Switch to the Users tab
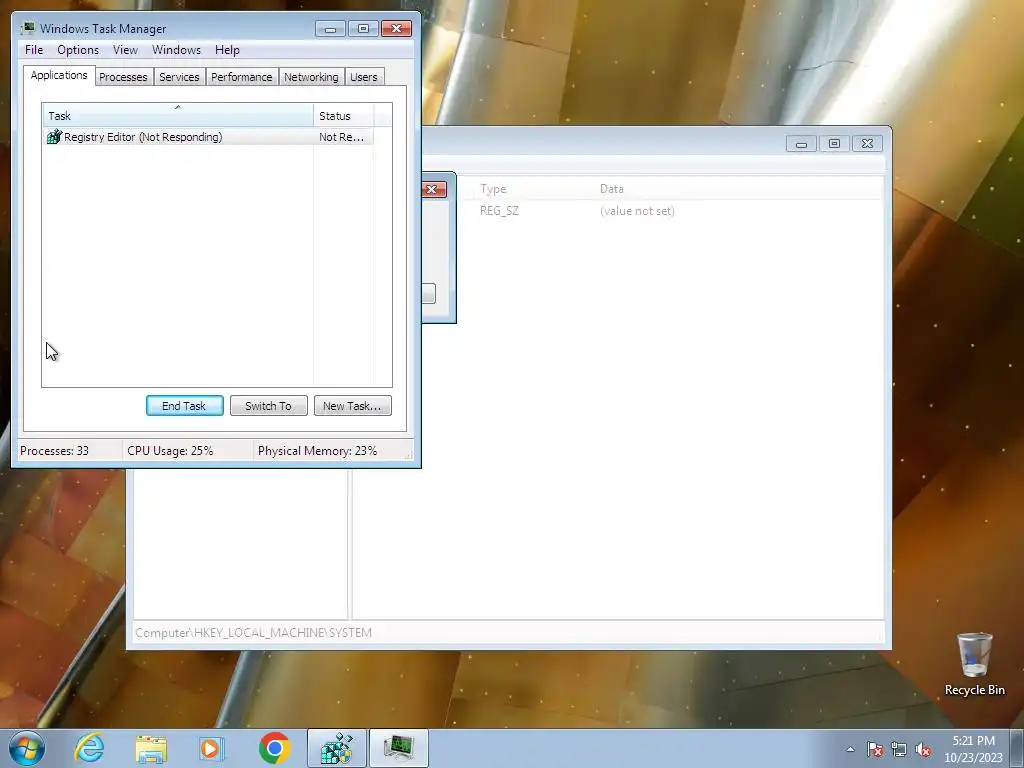This screenshot has height=768, width=1024. pos(364,77)
